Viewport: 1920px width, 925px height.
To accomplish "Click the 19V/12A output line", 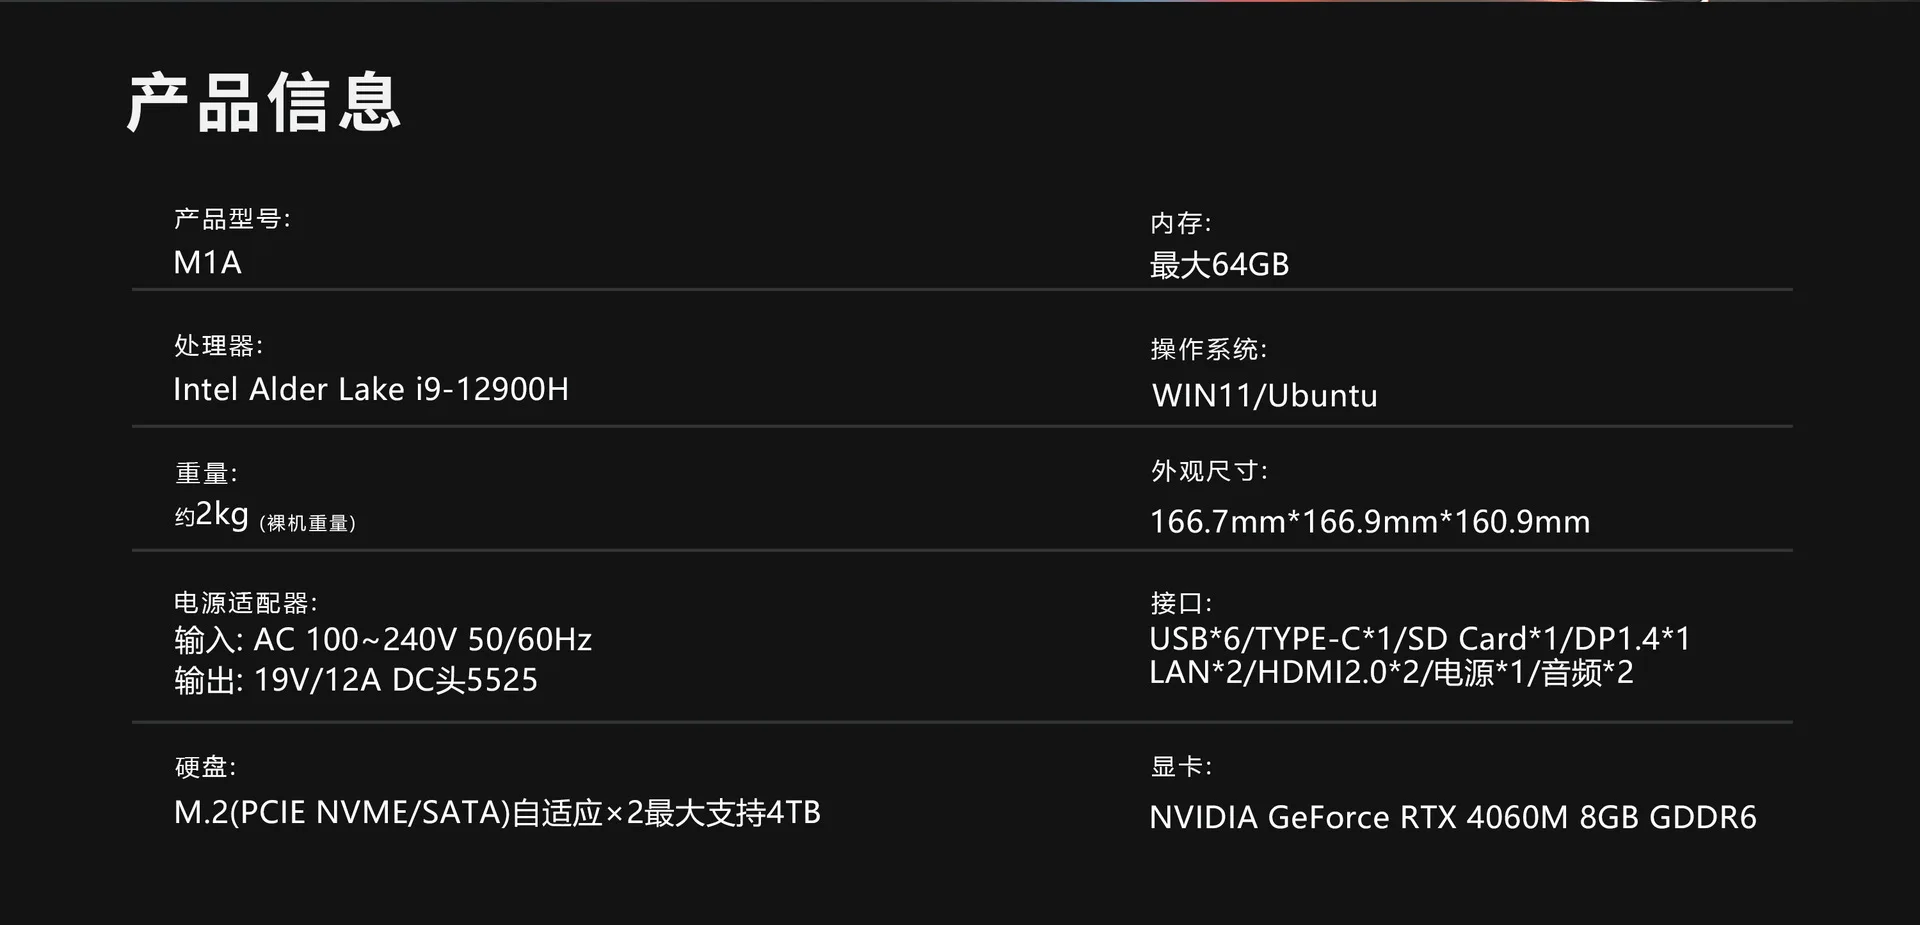I will (x=355, y=681).
